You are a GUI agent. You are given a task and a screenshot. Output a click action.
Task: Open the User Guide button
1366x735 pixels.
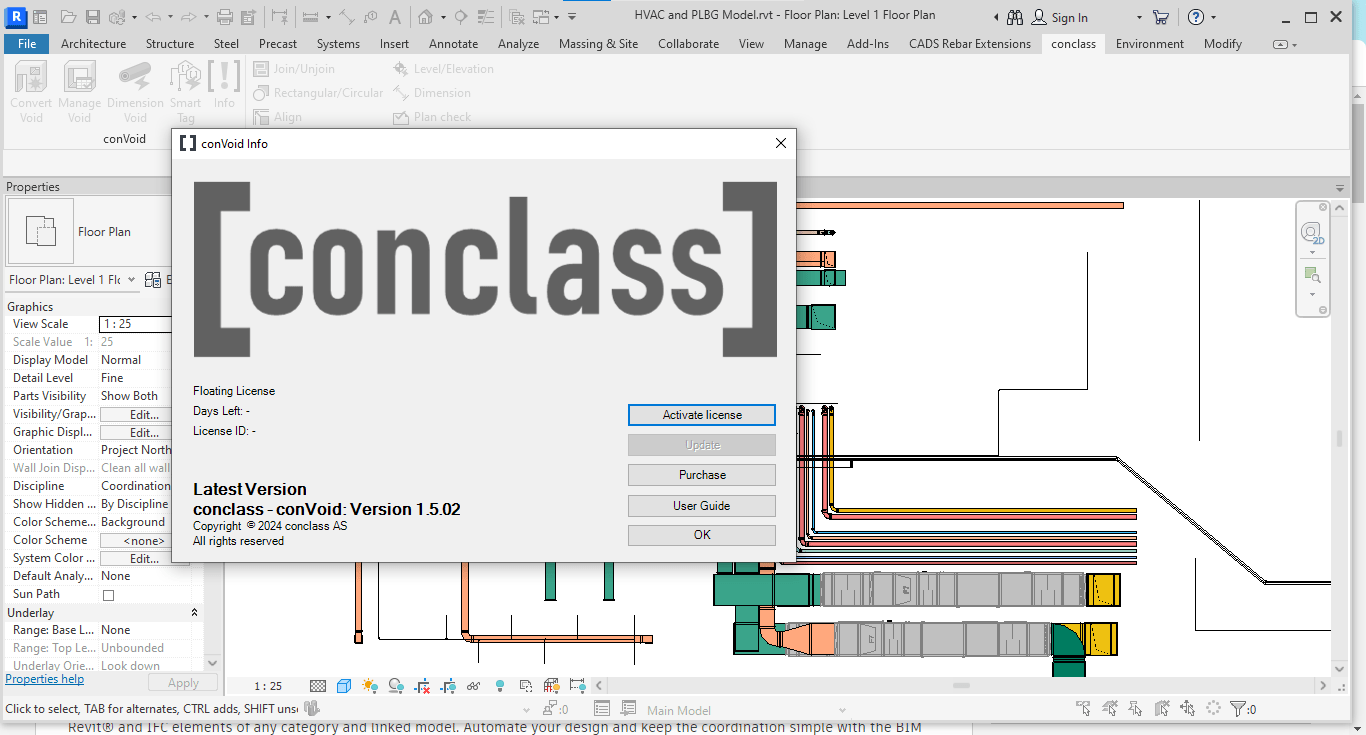coord(702,506)
